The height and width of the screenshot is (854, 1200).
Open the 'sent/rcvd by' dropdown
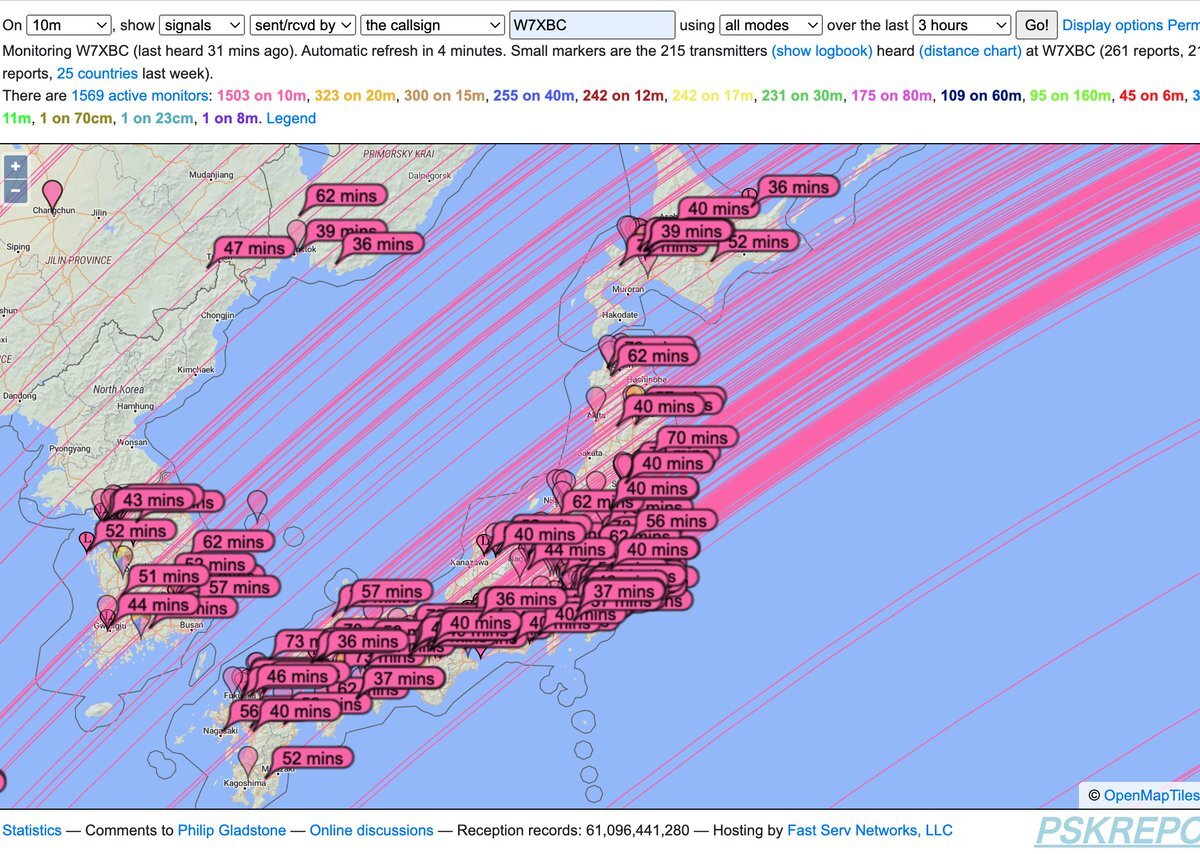pos(303,25)
